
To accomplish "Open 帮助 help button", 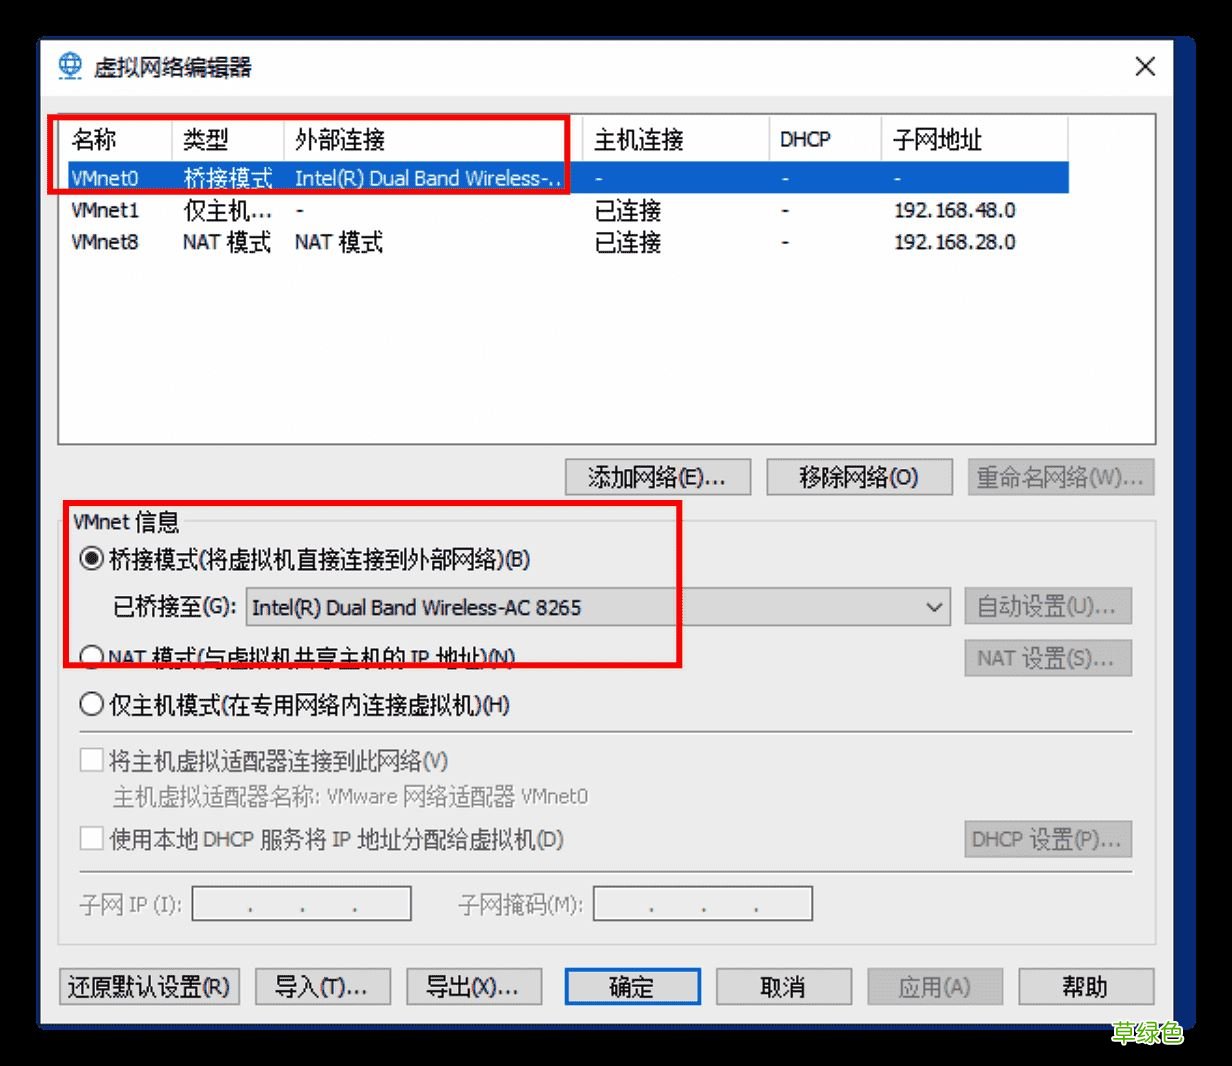I will tap(1085, 987).
